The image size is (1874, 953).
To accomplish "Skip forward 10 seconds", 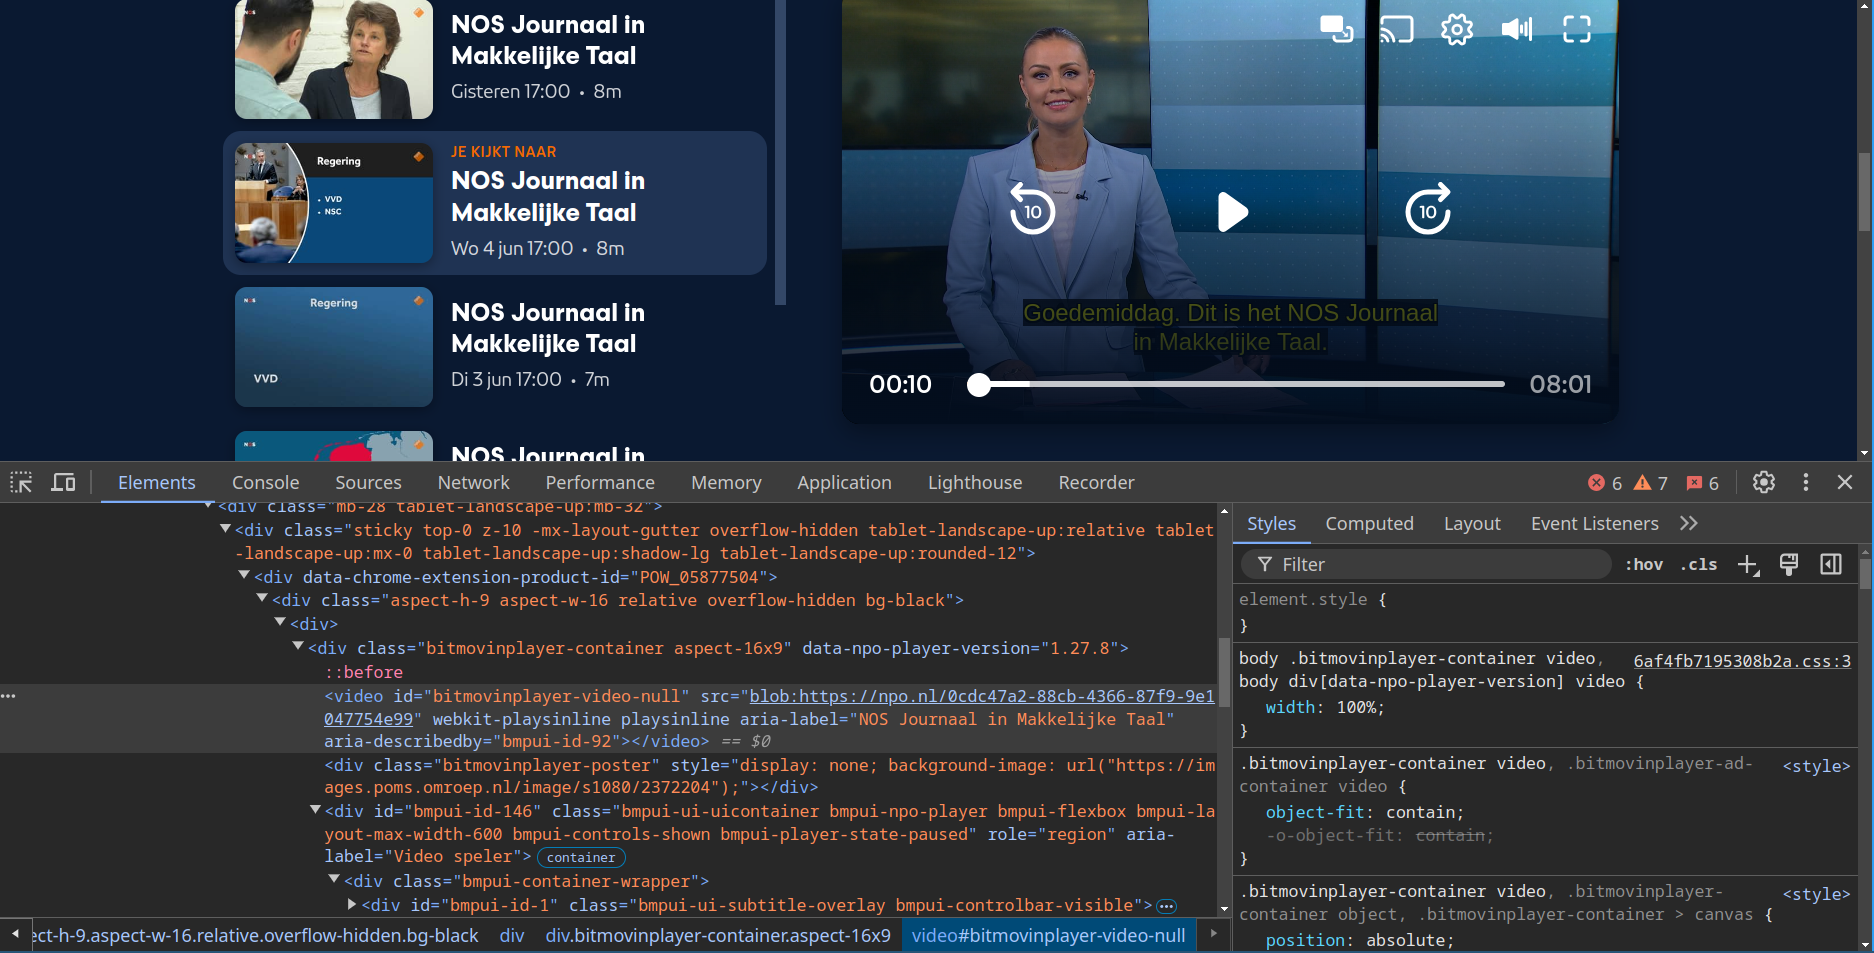I will pos(1428,209).
